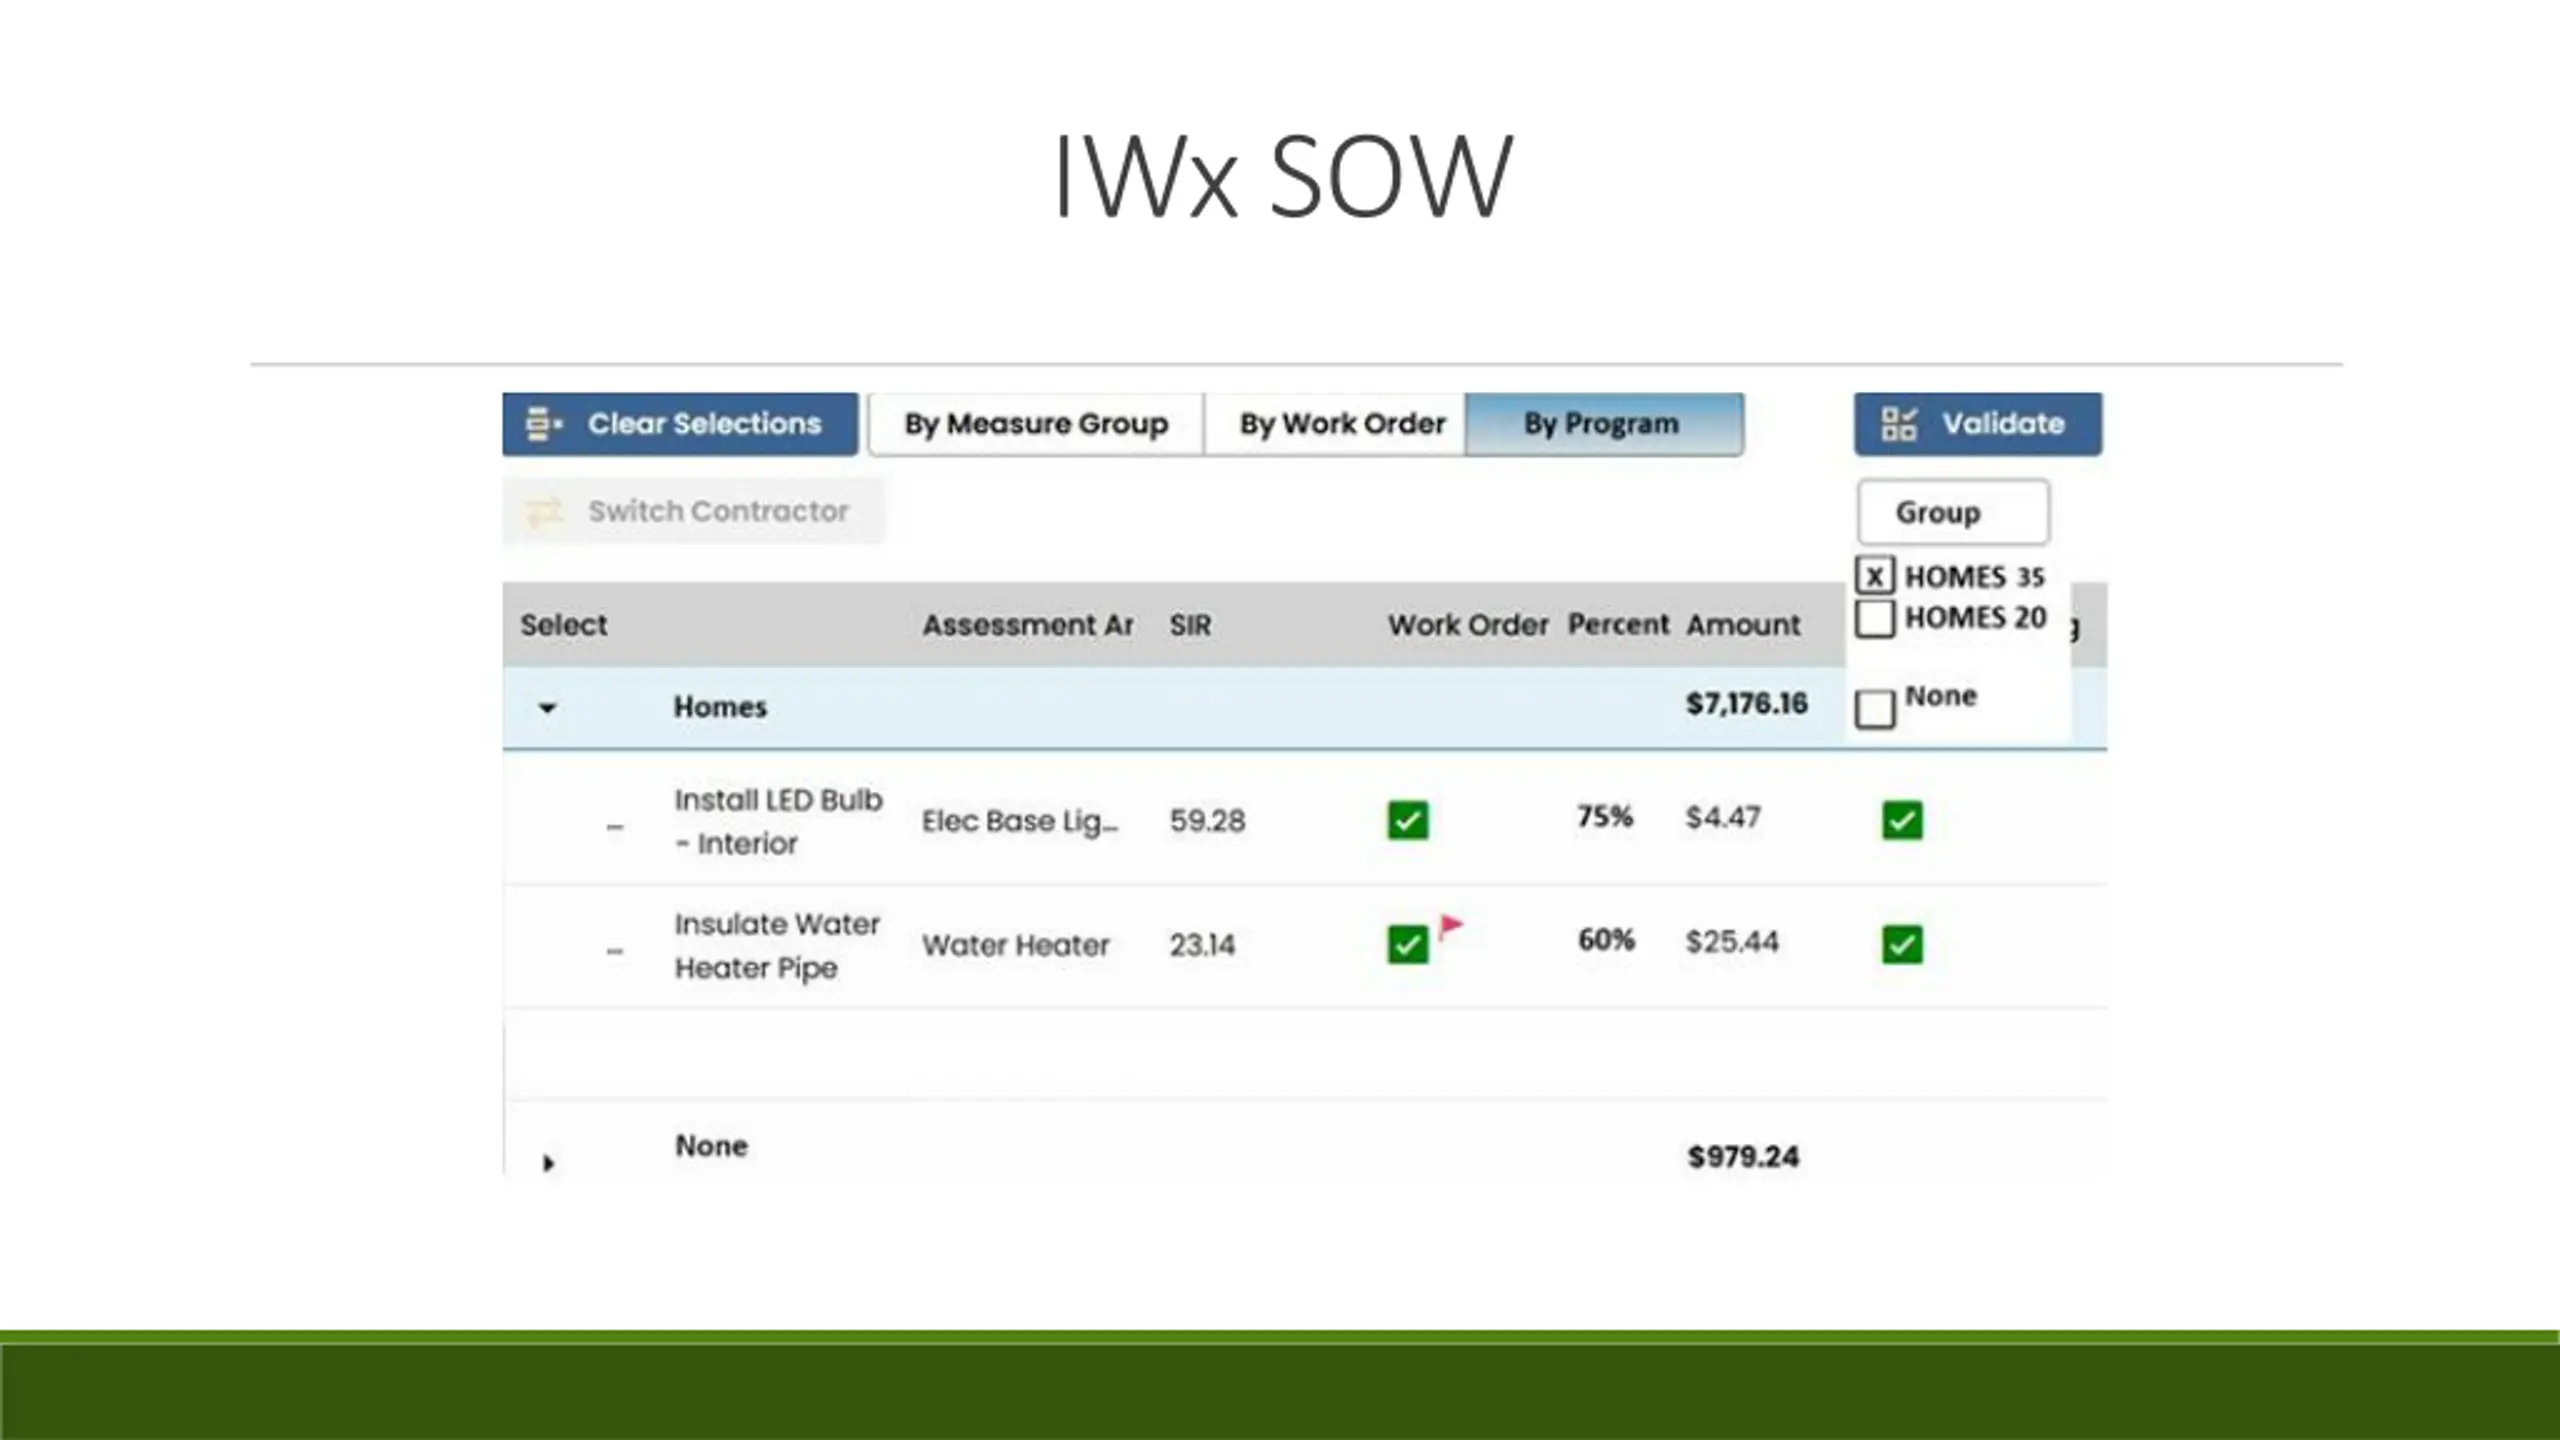Expand the None program group
The height and width of the screenshot is (1440, 2560).
(548, 1163)
